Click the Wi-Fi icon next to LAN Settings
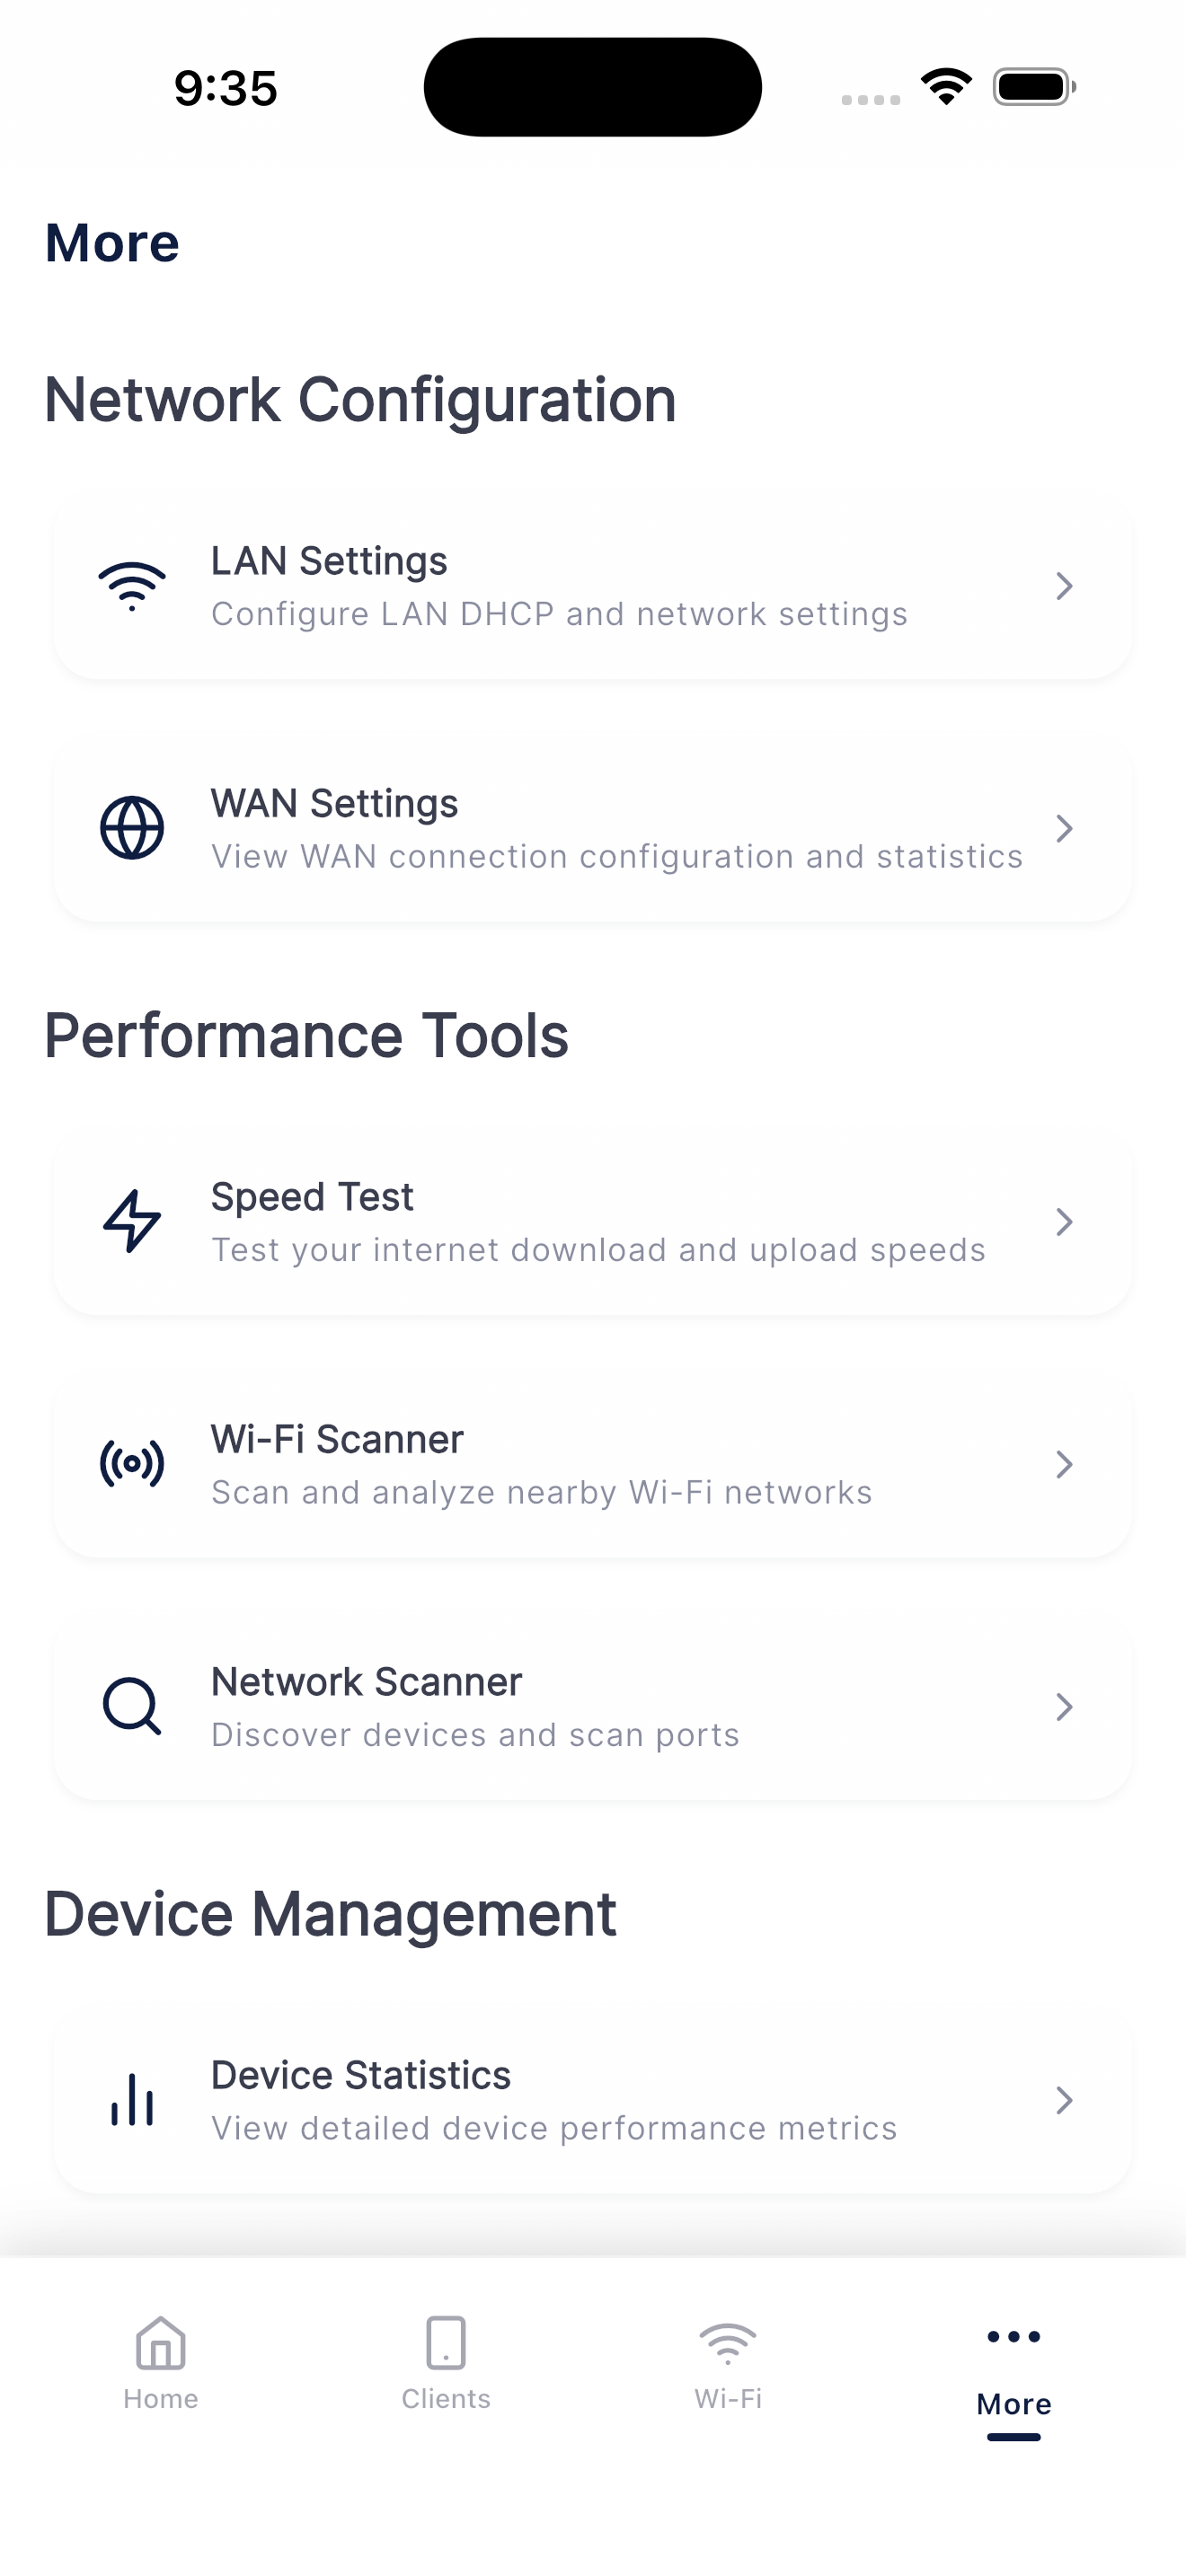1186x2576 pixels. pyautogui.click(x=132, y=585)
